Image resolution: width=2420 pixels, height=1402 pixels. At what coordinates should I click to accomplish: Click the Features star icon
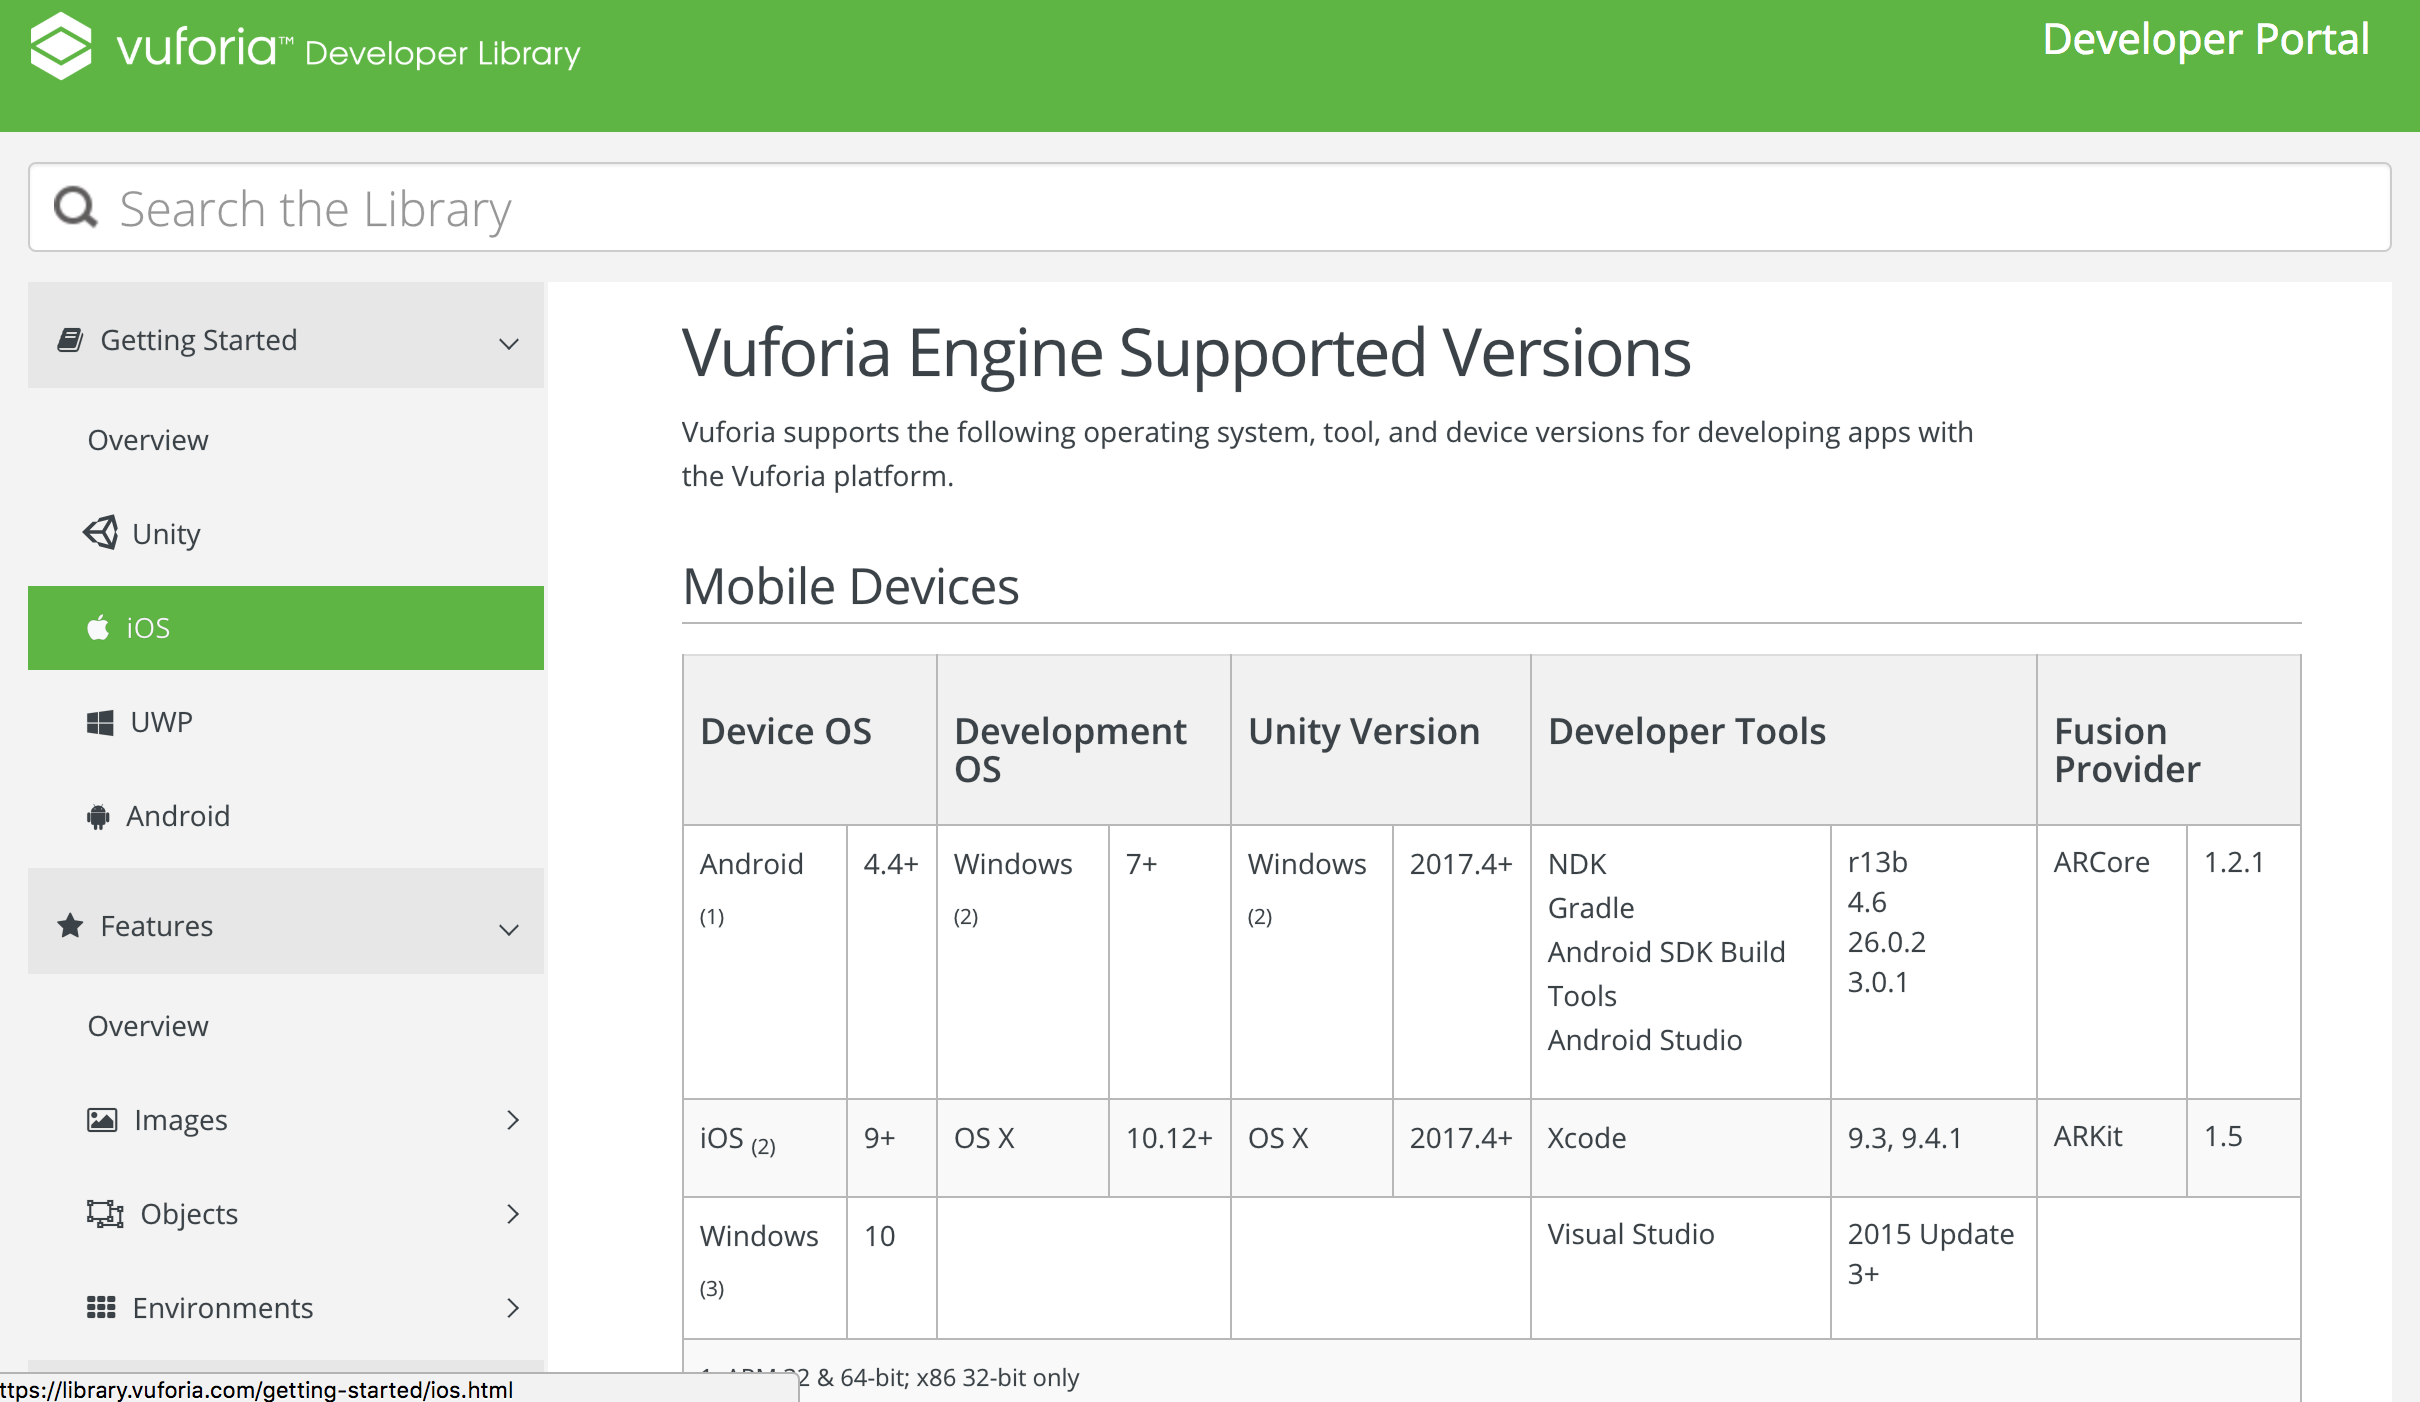point(70,925)
